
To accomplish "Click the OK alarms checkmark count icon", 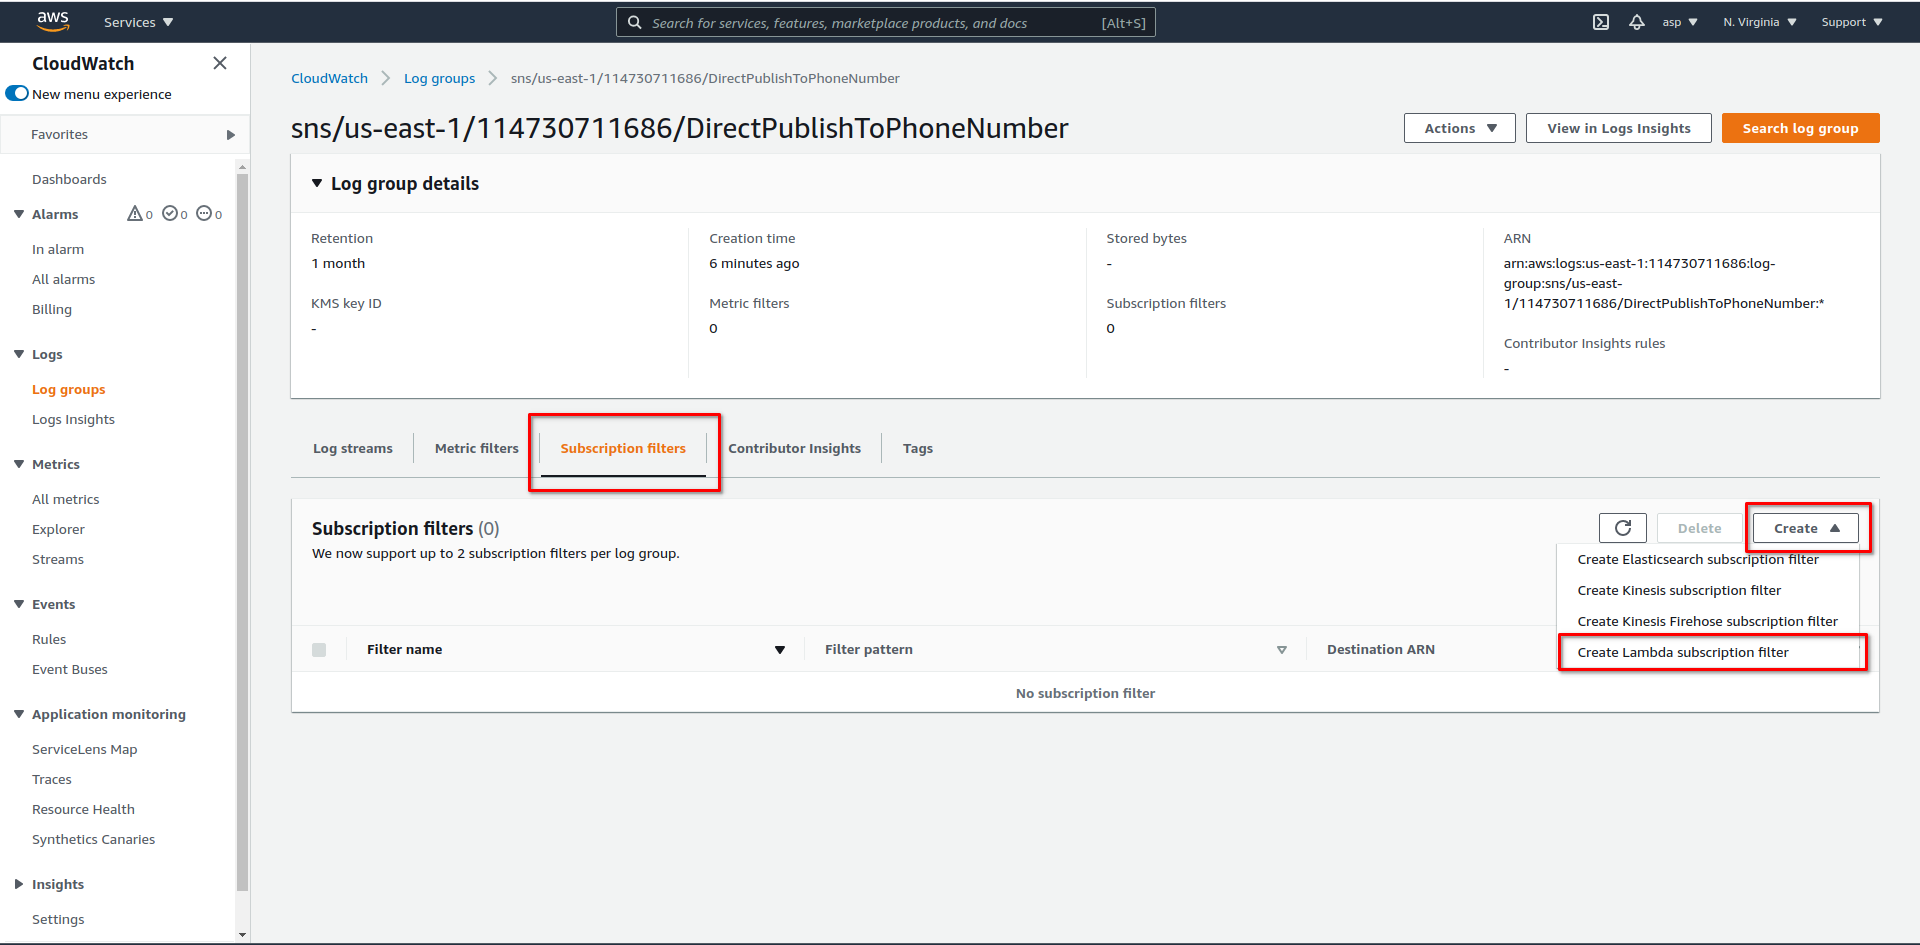I will tap(170, 214).
